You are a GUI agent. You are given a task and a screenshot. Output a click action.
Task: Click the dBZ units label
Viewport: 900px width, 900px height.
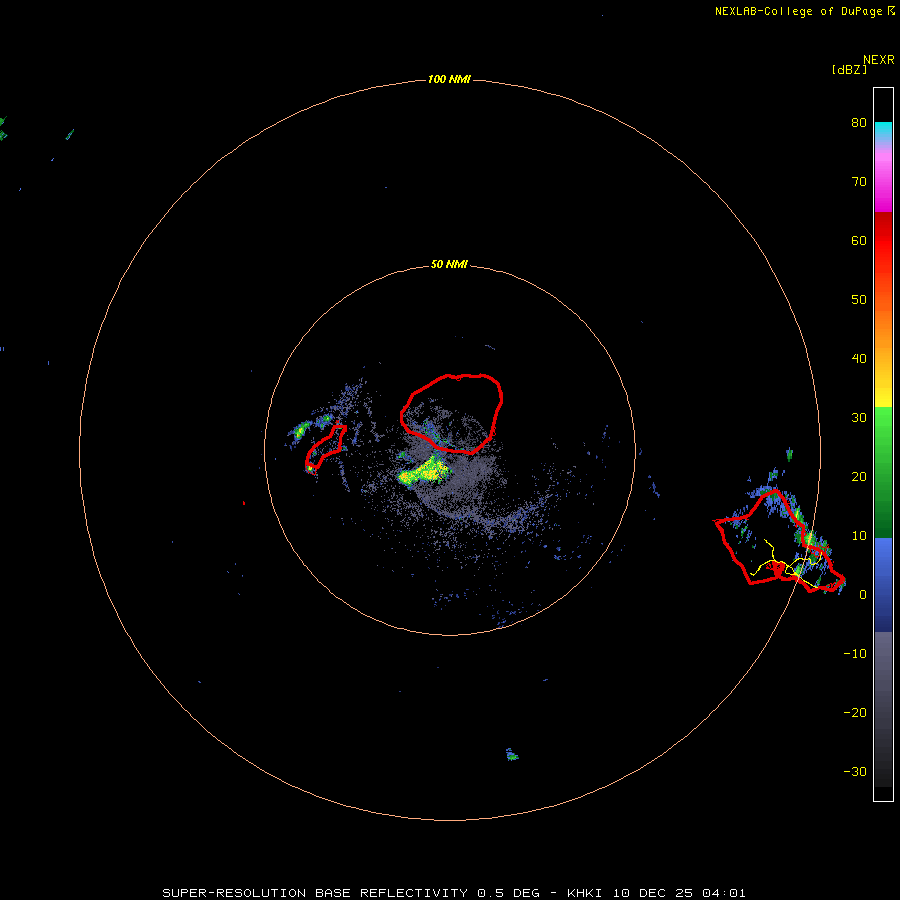tap(849, 70)
